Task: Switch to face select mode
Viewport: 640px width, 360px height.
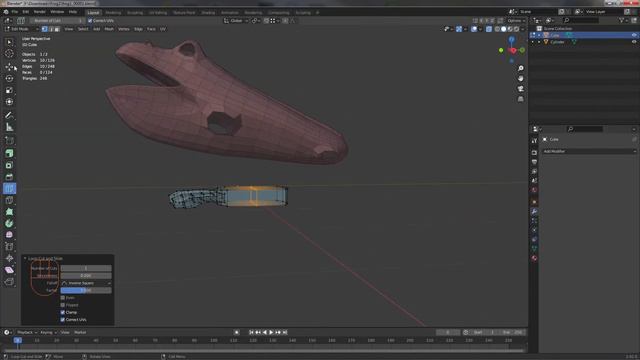Action: coord(57,29)
